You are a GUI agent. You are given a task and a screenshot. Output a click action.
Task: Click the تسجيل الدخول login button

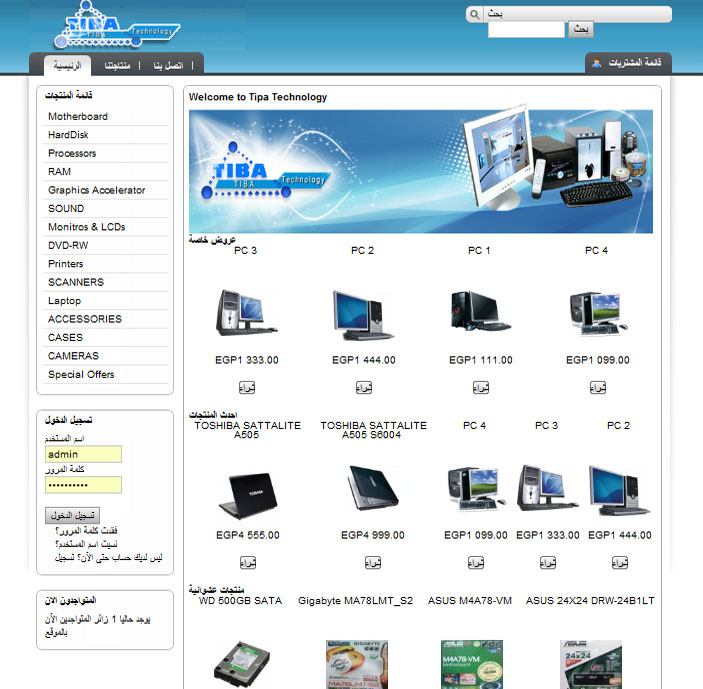[72, 516]
